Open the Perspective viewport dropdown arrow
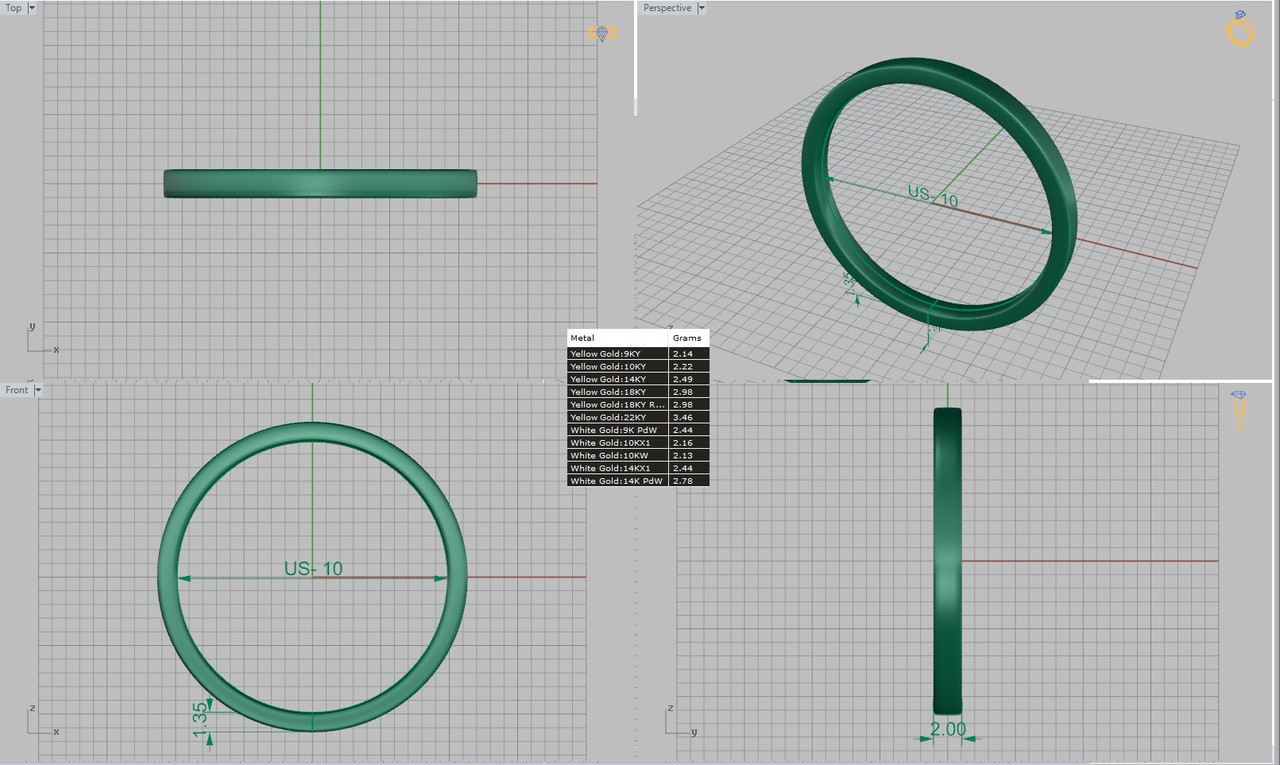 tap(701, 8)
